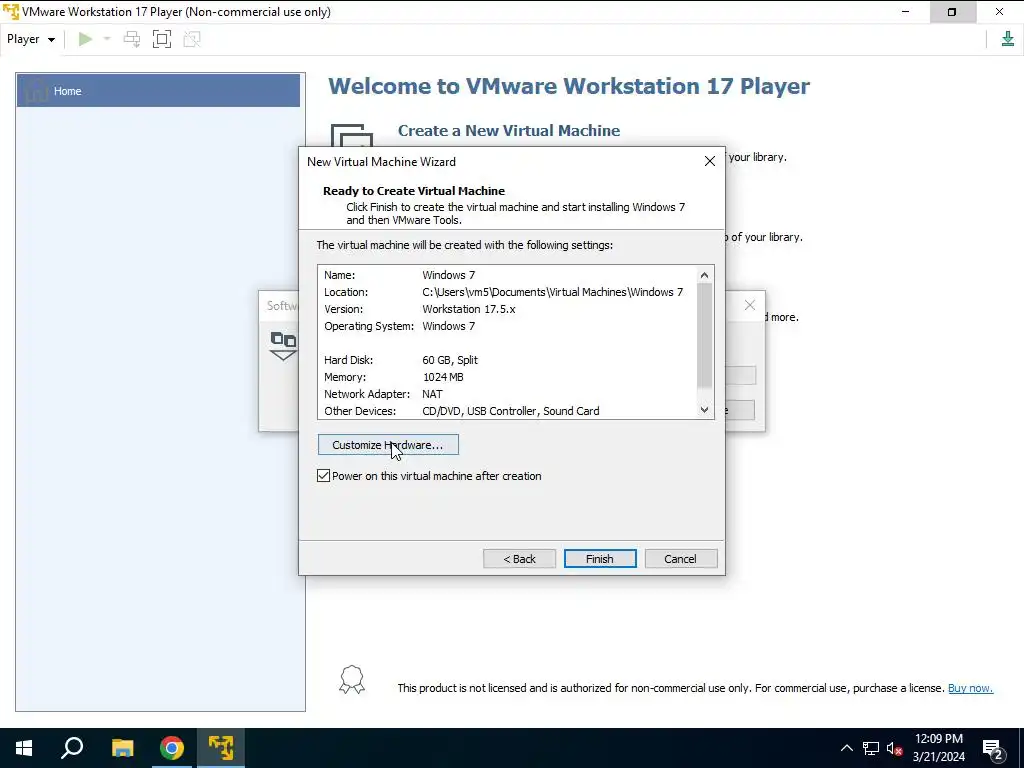Click the settings list scroll up arrow
Screen dimensions: 1024x768
coord(704,275)
